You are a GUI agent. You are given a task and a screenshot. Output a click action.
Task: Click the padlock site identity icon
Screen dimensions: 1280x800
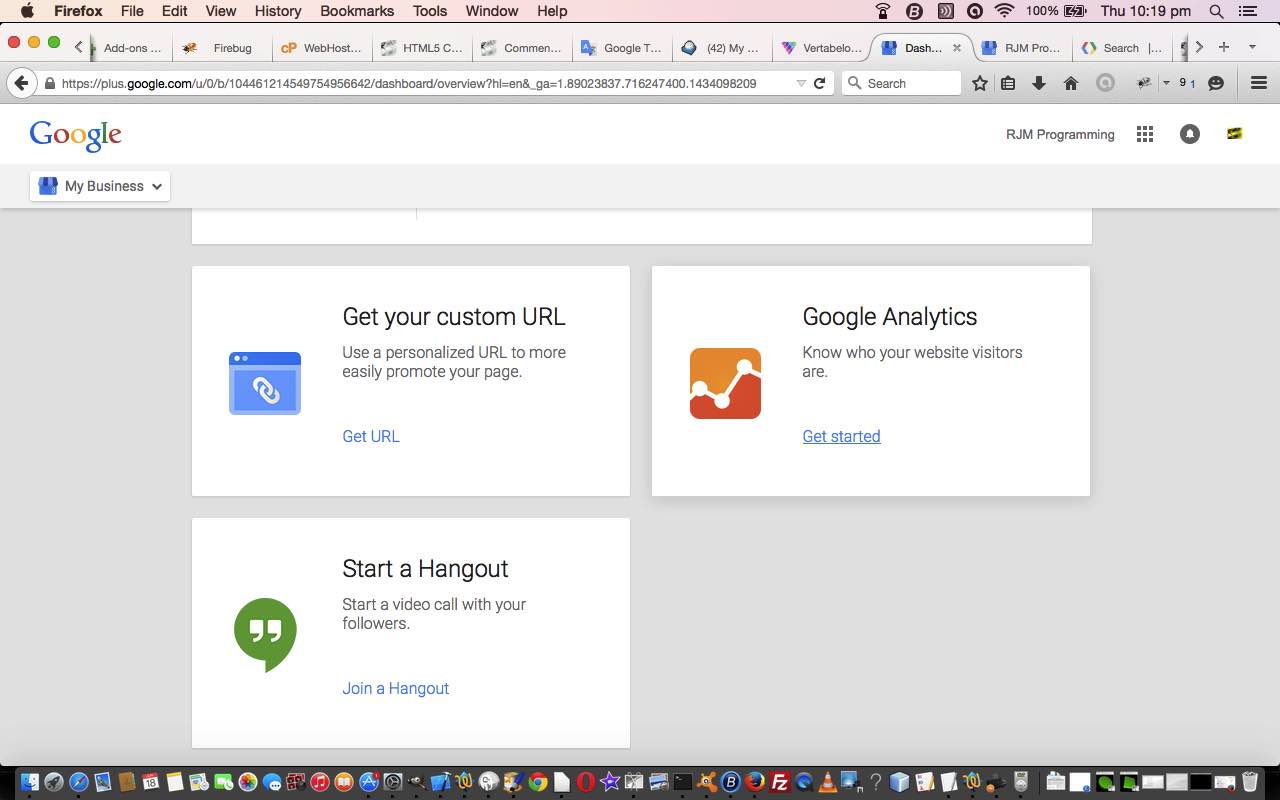[49, 84]
